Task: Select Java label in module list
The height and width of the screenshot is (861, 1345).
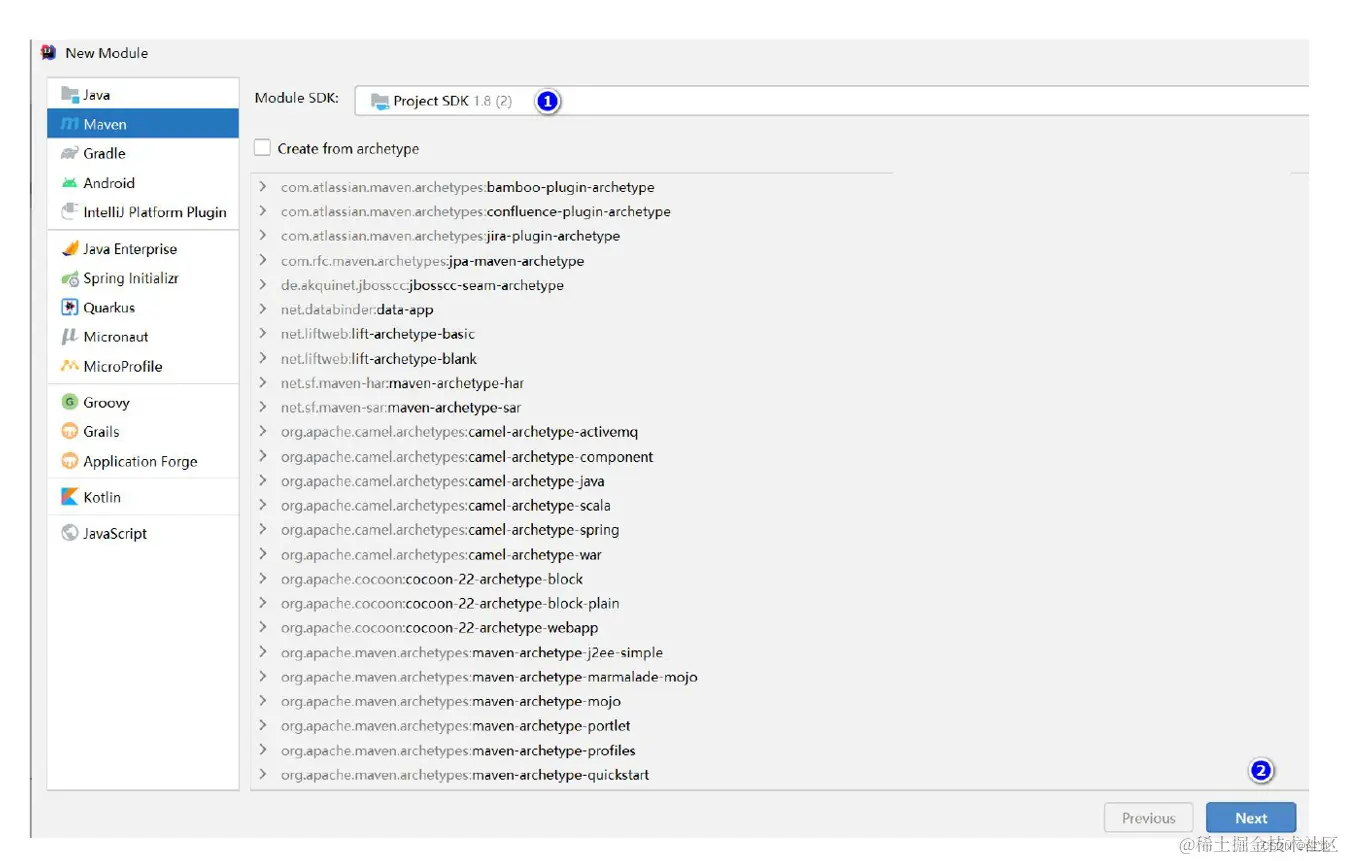Action: 97,95
